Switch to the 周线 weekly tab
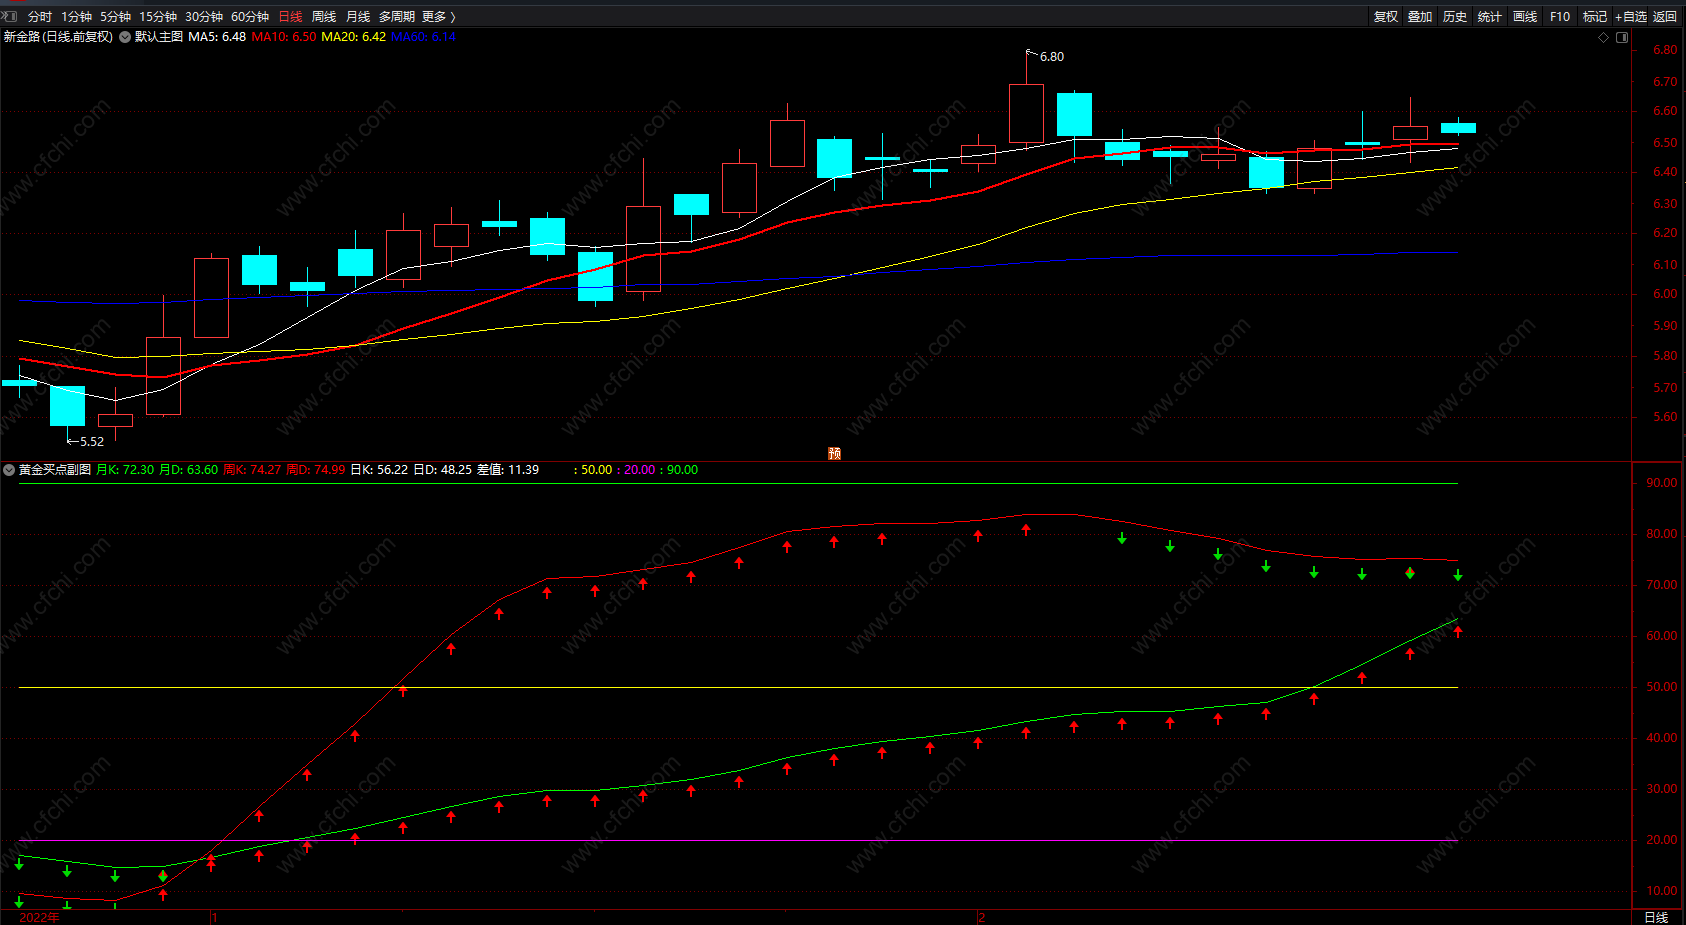Viewport: 1686px width, 925px height. [x=324, y=16]
